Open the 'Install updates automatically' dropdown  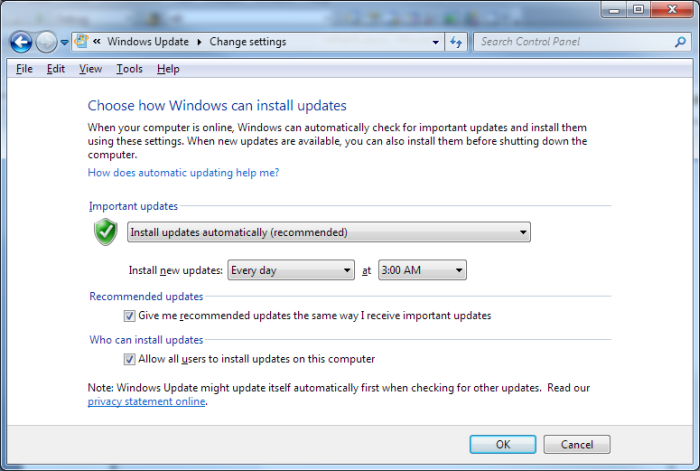329,232
